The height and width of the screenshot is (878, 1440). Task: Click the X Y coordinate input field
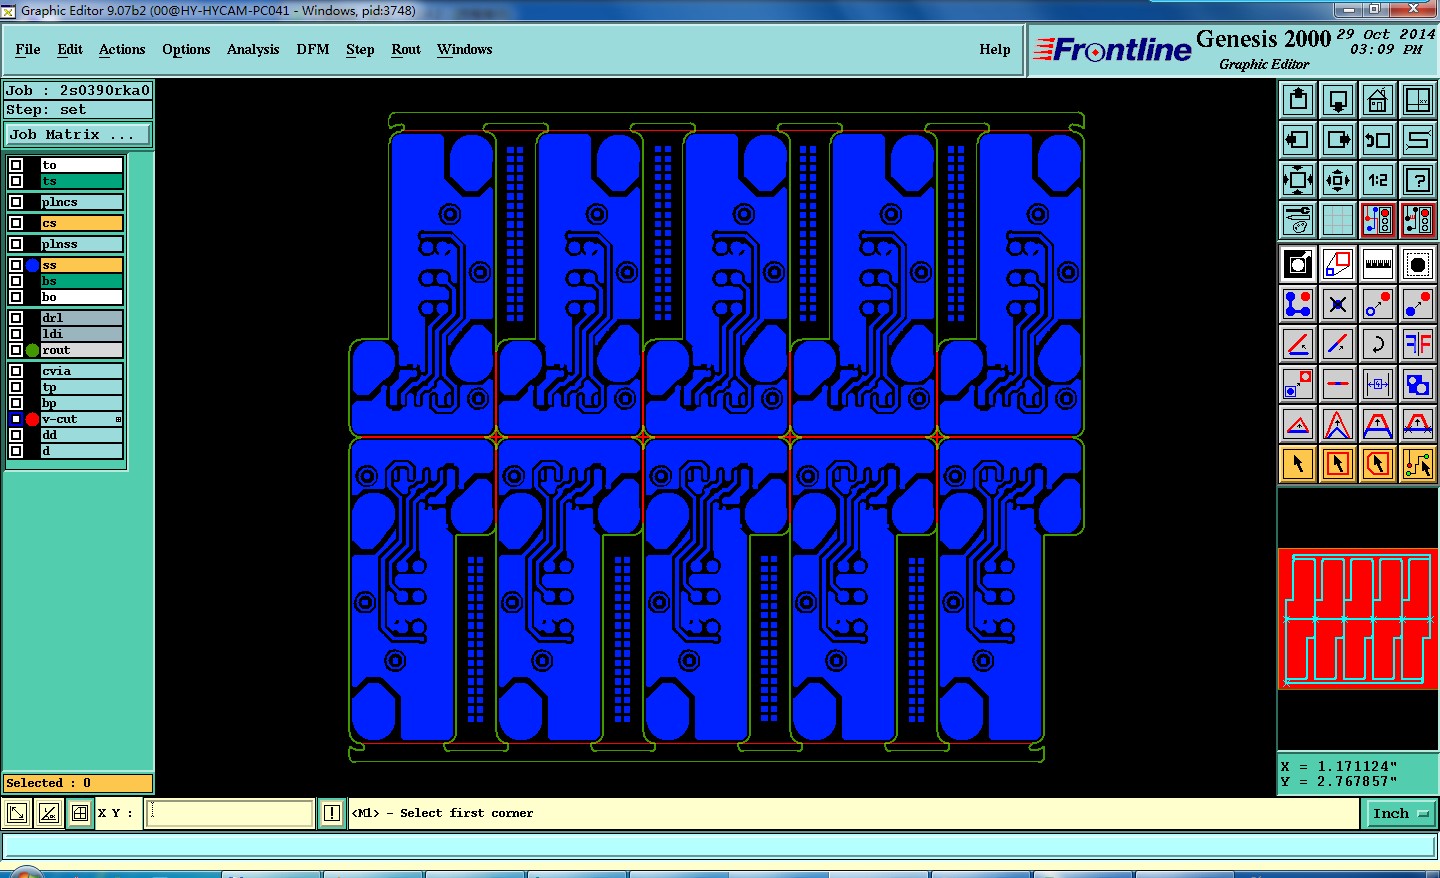click(x=230, y=813)
